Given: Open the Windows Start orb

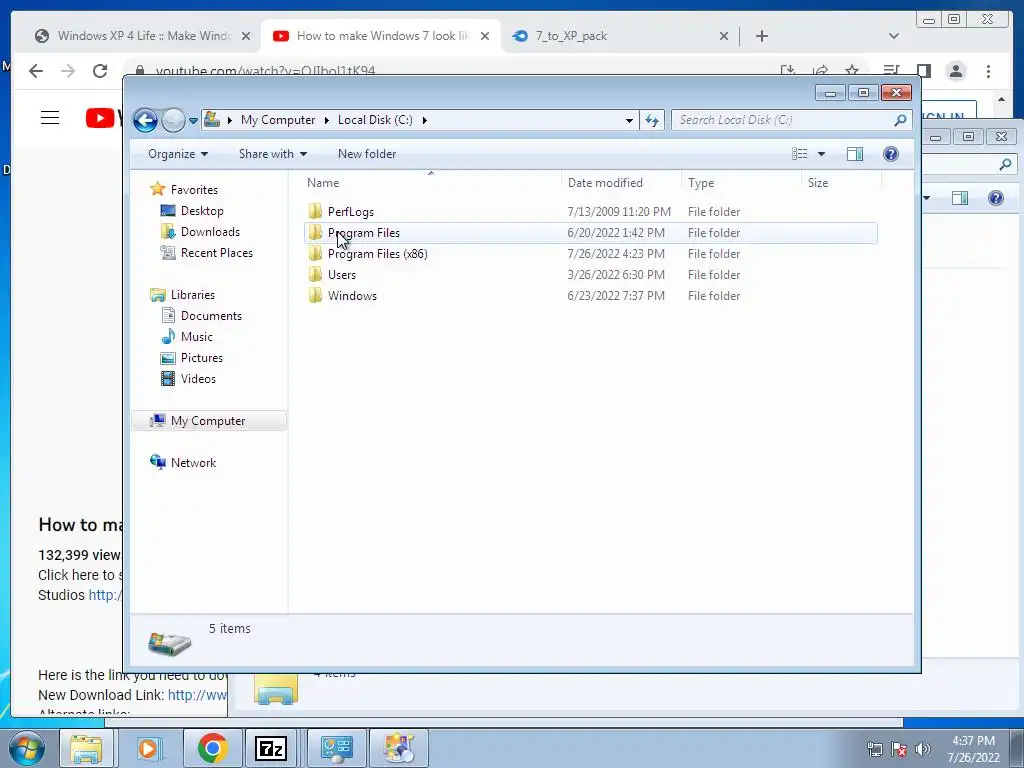Looking at the screenshot, I should click(26, 748).
